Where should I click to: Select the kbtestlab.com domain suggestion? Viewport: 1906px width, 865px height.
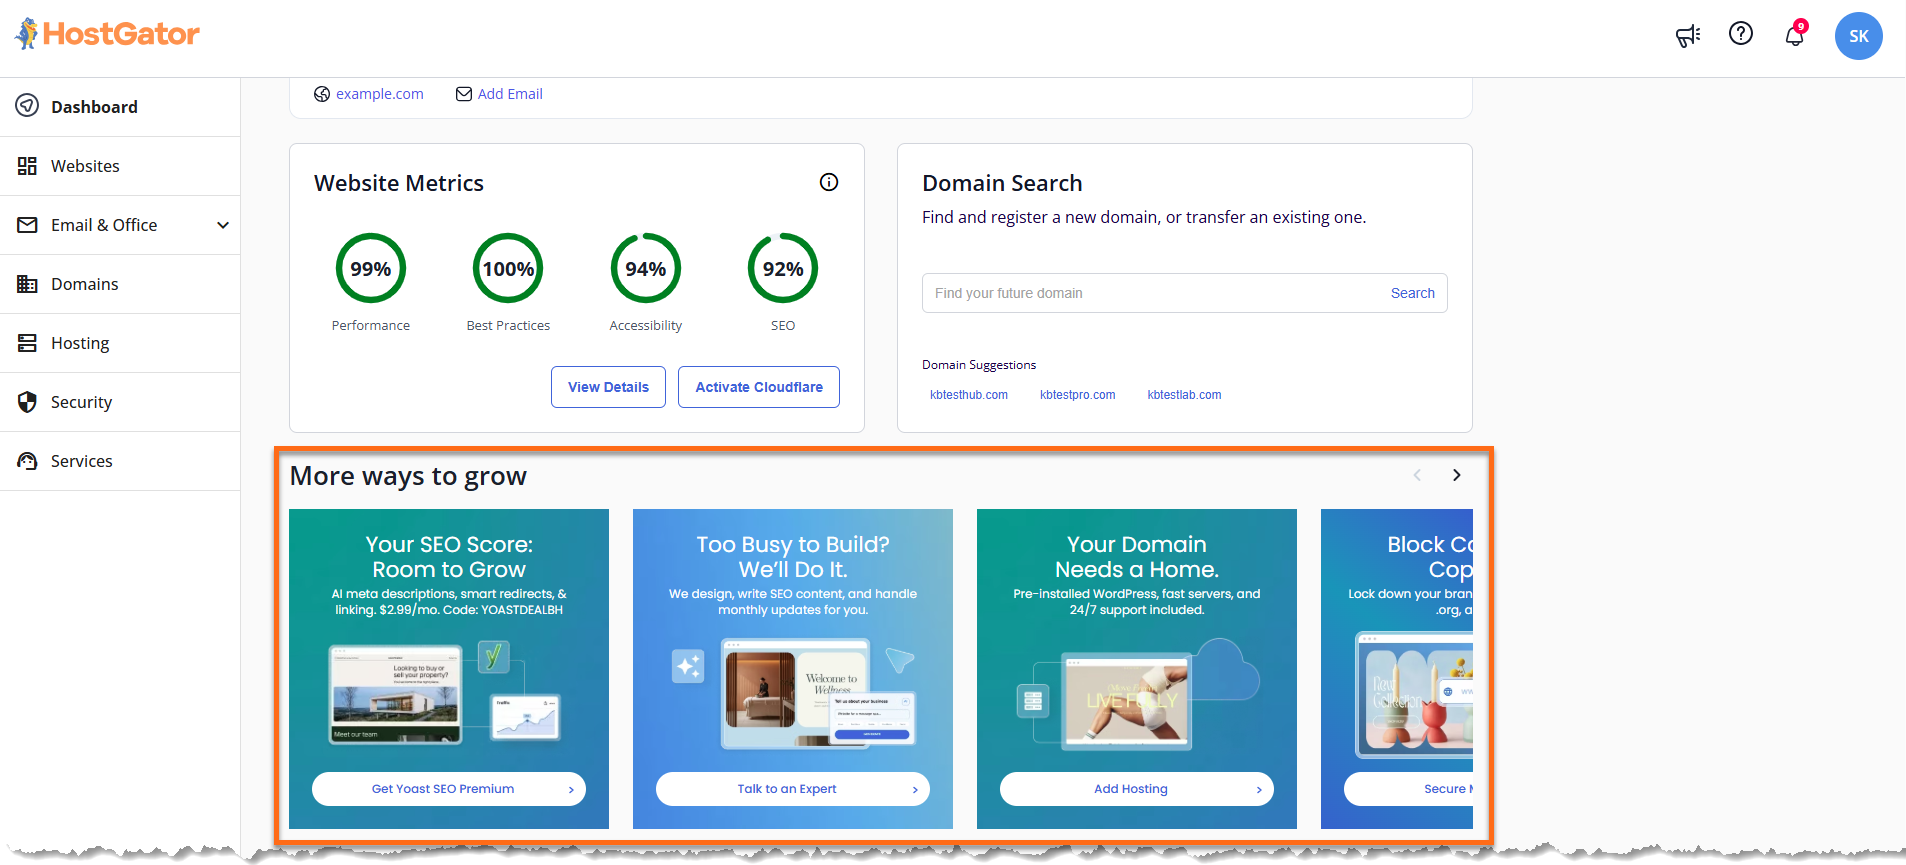(1184, 395)
